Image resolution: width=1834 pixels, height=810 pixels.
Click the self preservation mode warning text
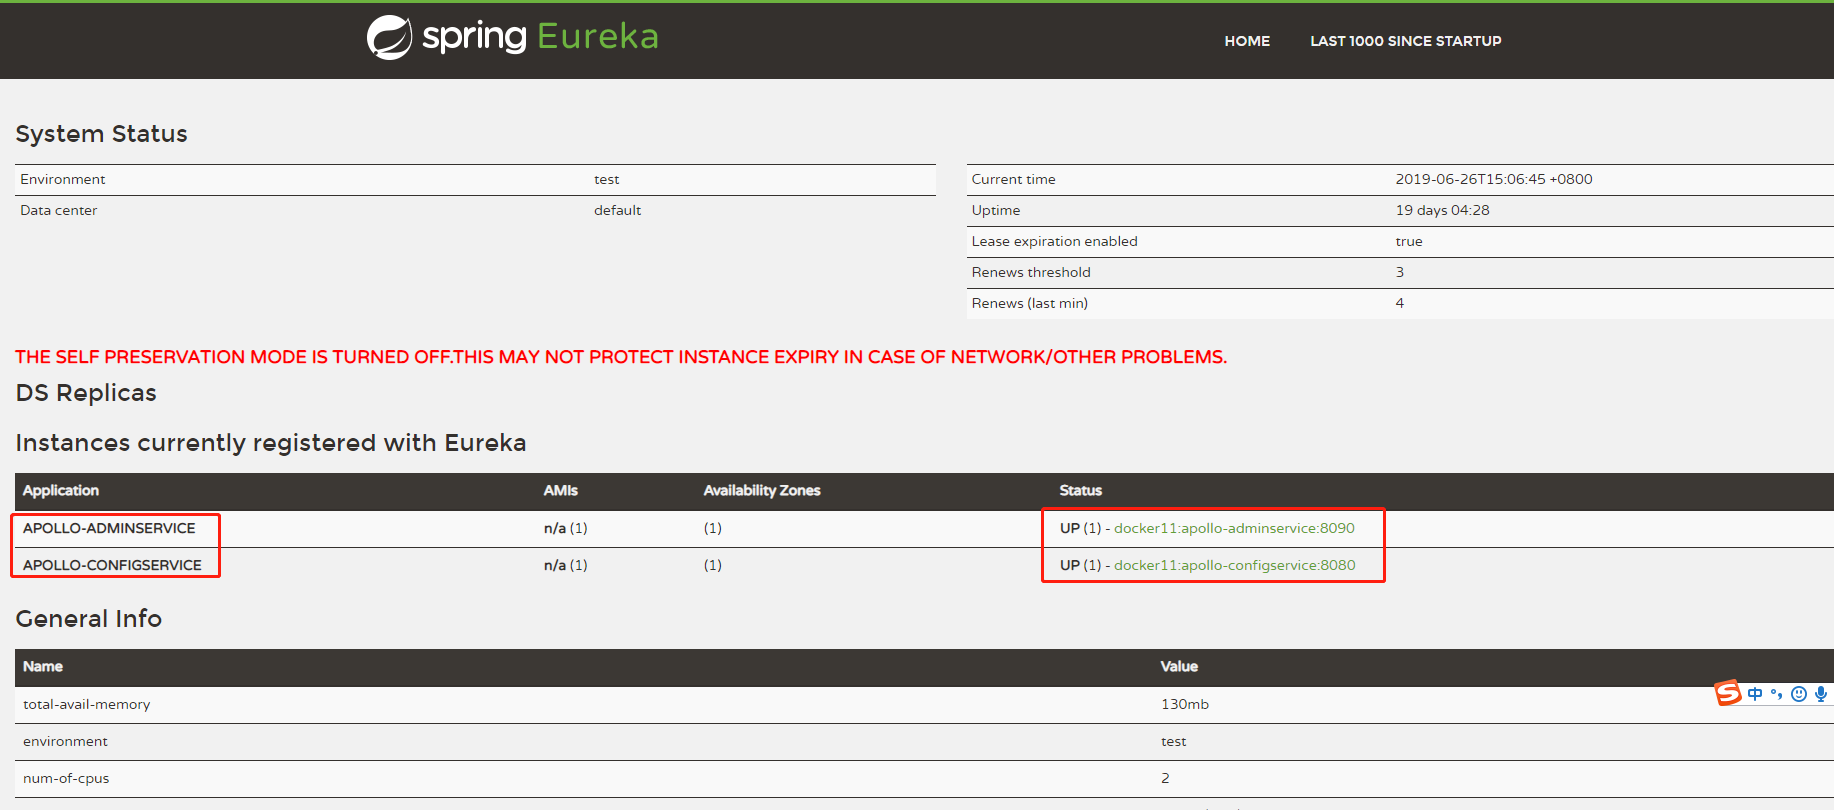pos(621,357)
